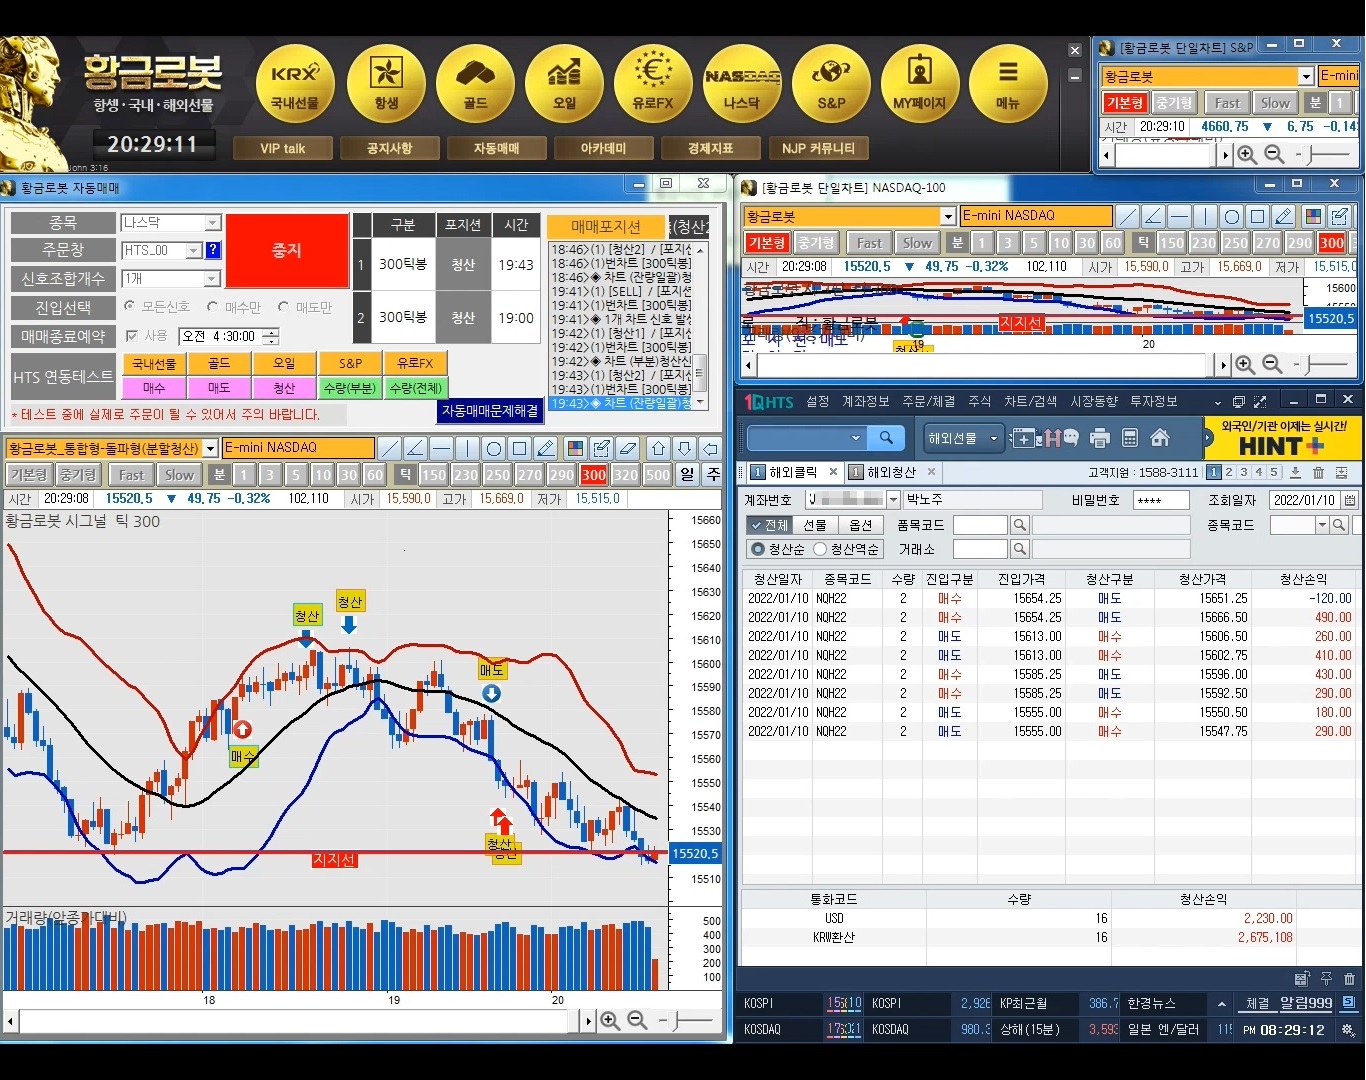Click the eraser tool in the main chart toolbar

[x=627, y=448]
